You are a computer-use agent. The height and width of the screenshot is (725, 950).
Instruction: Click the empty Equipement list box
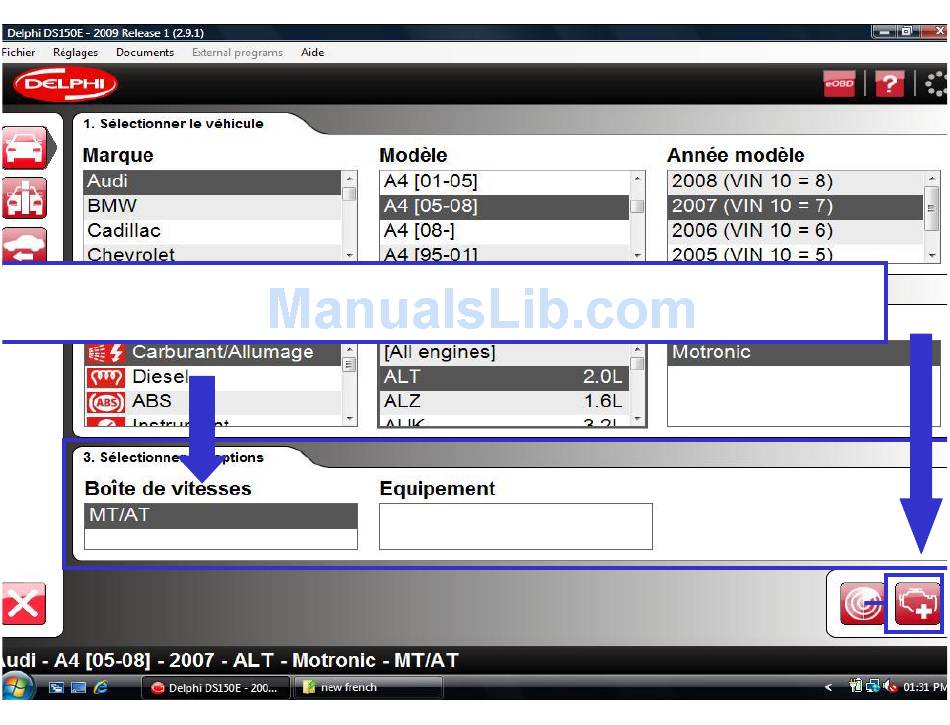tap(516, 526)
